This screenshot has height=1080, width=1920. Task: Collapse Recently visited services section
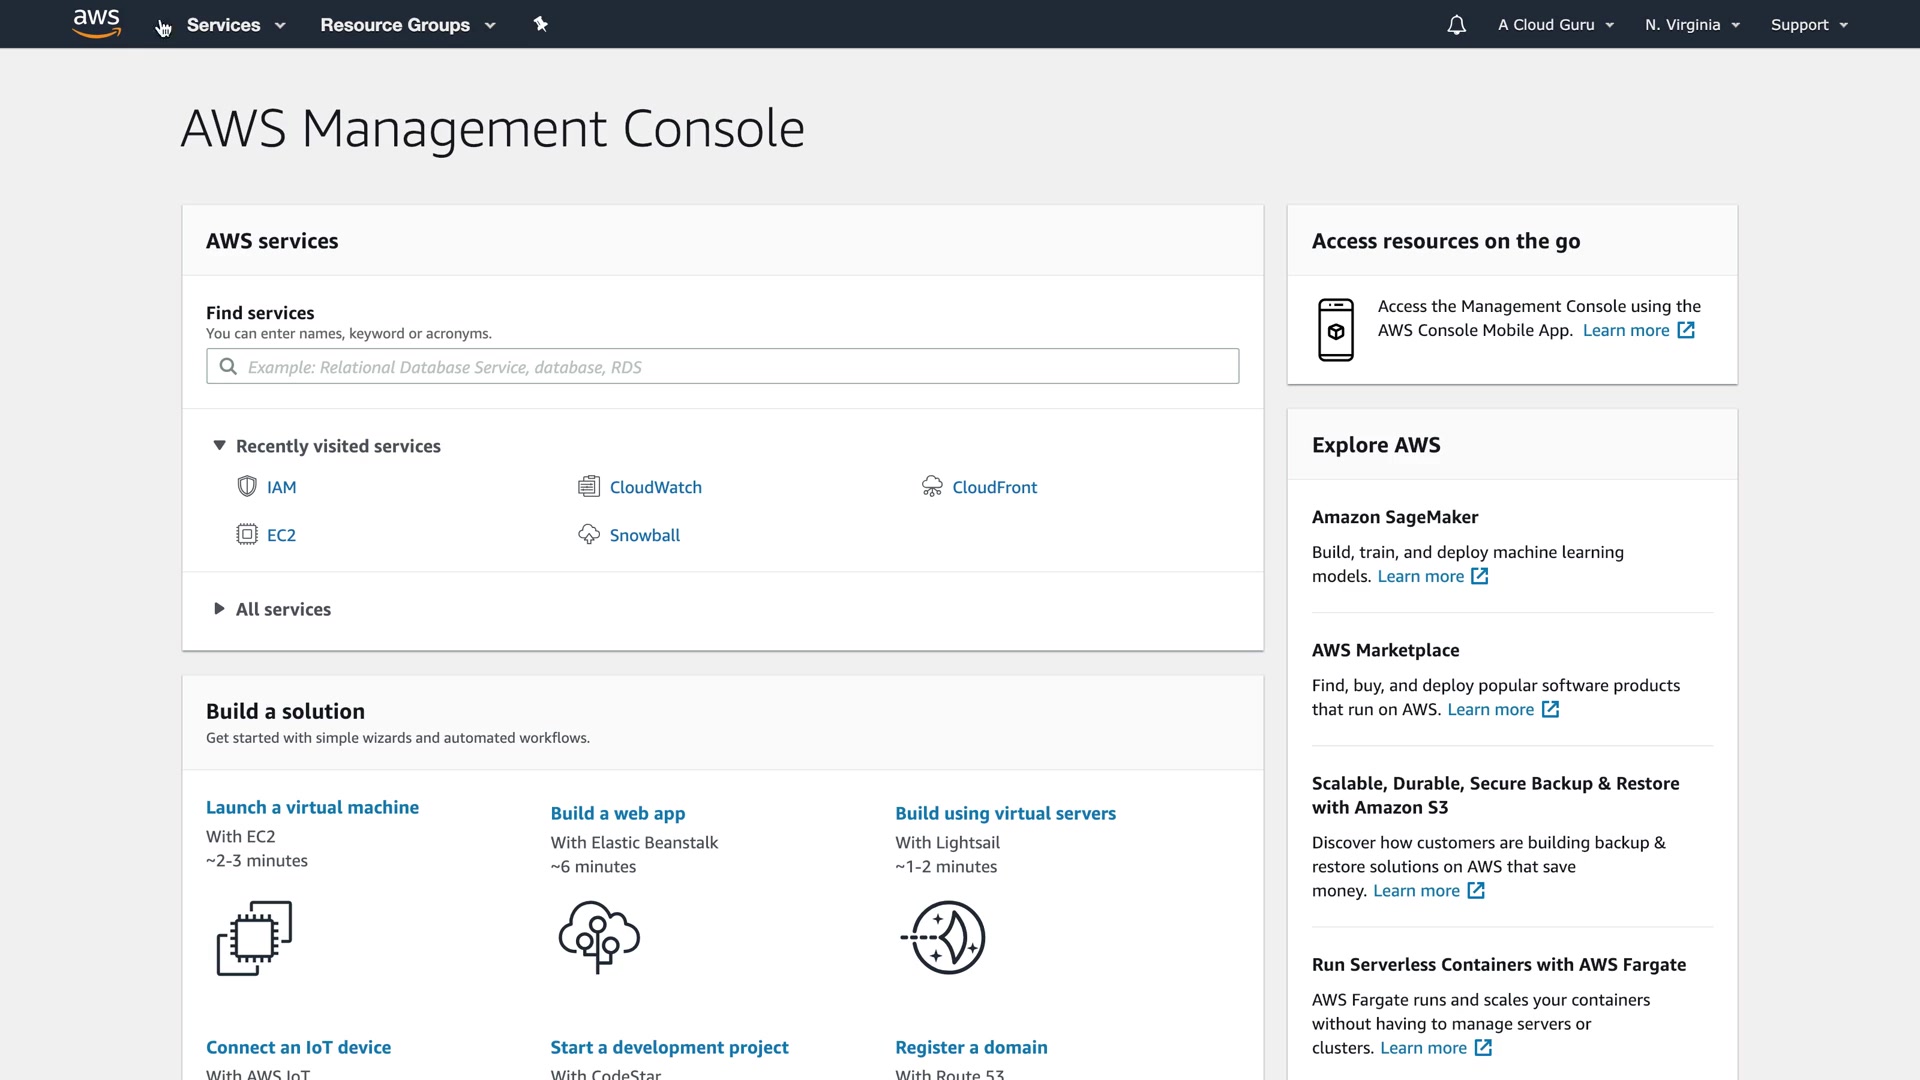[219, 446]
